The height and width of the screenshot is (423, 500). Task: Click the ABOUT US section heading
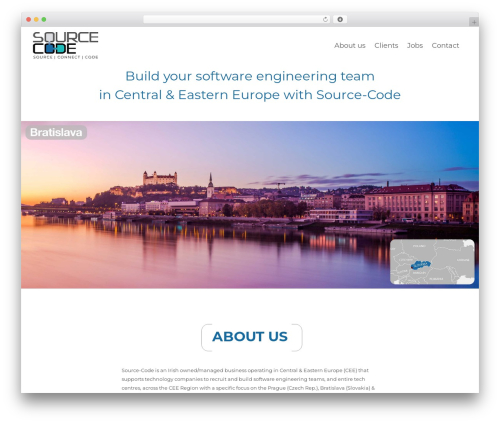(x=250, y=337)
